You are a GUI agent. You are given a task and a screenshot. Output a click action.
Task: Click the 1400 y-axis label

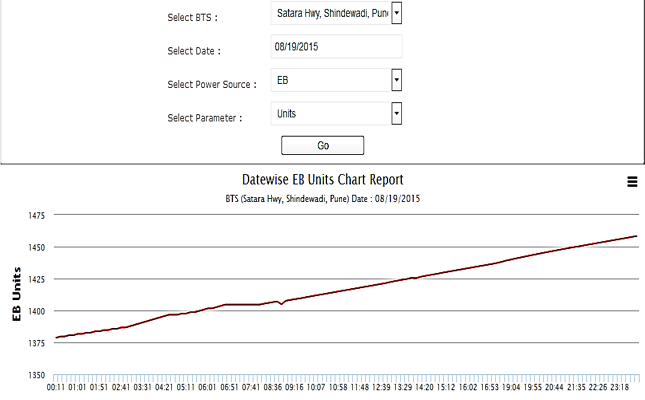click(x=38, y=311)
